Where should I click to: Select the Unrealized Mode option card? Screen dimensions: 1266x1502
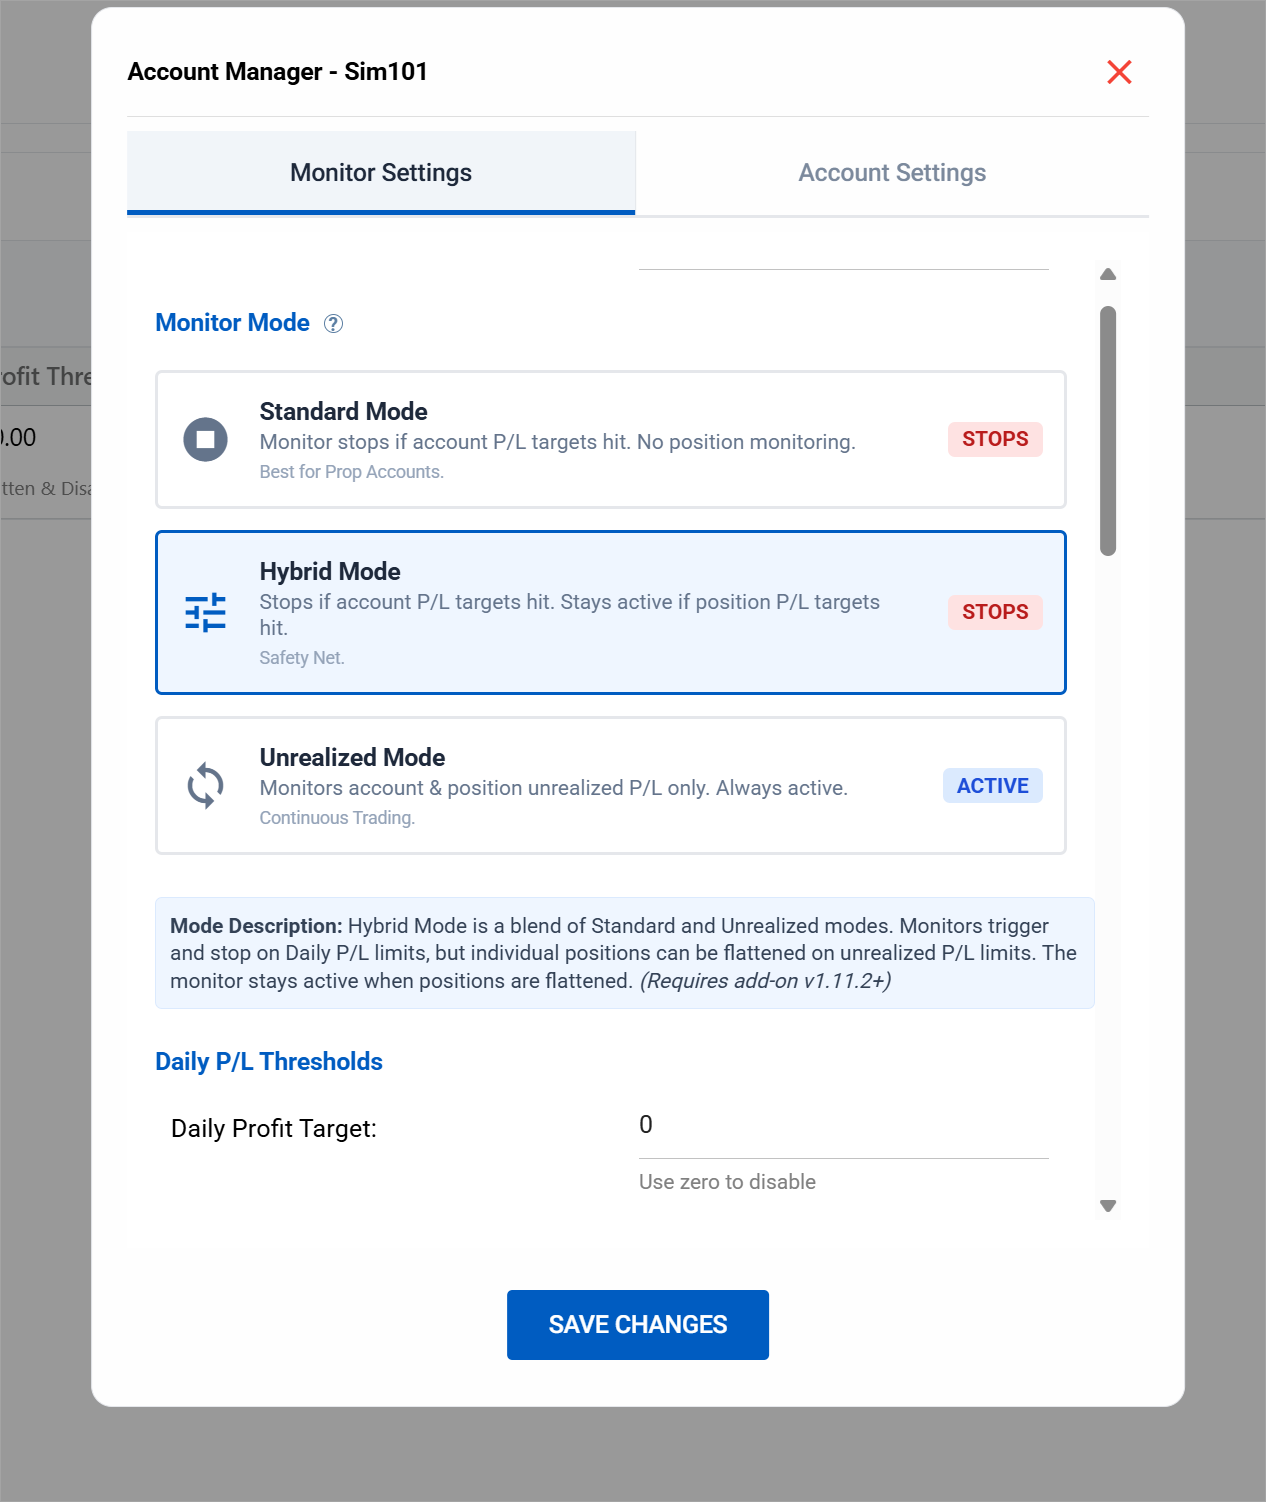pos(610,786)
